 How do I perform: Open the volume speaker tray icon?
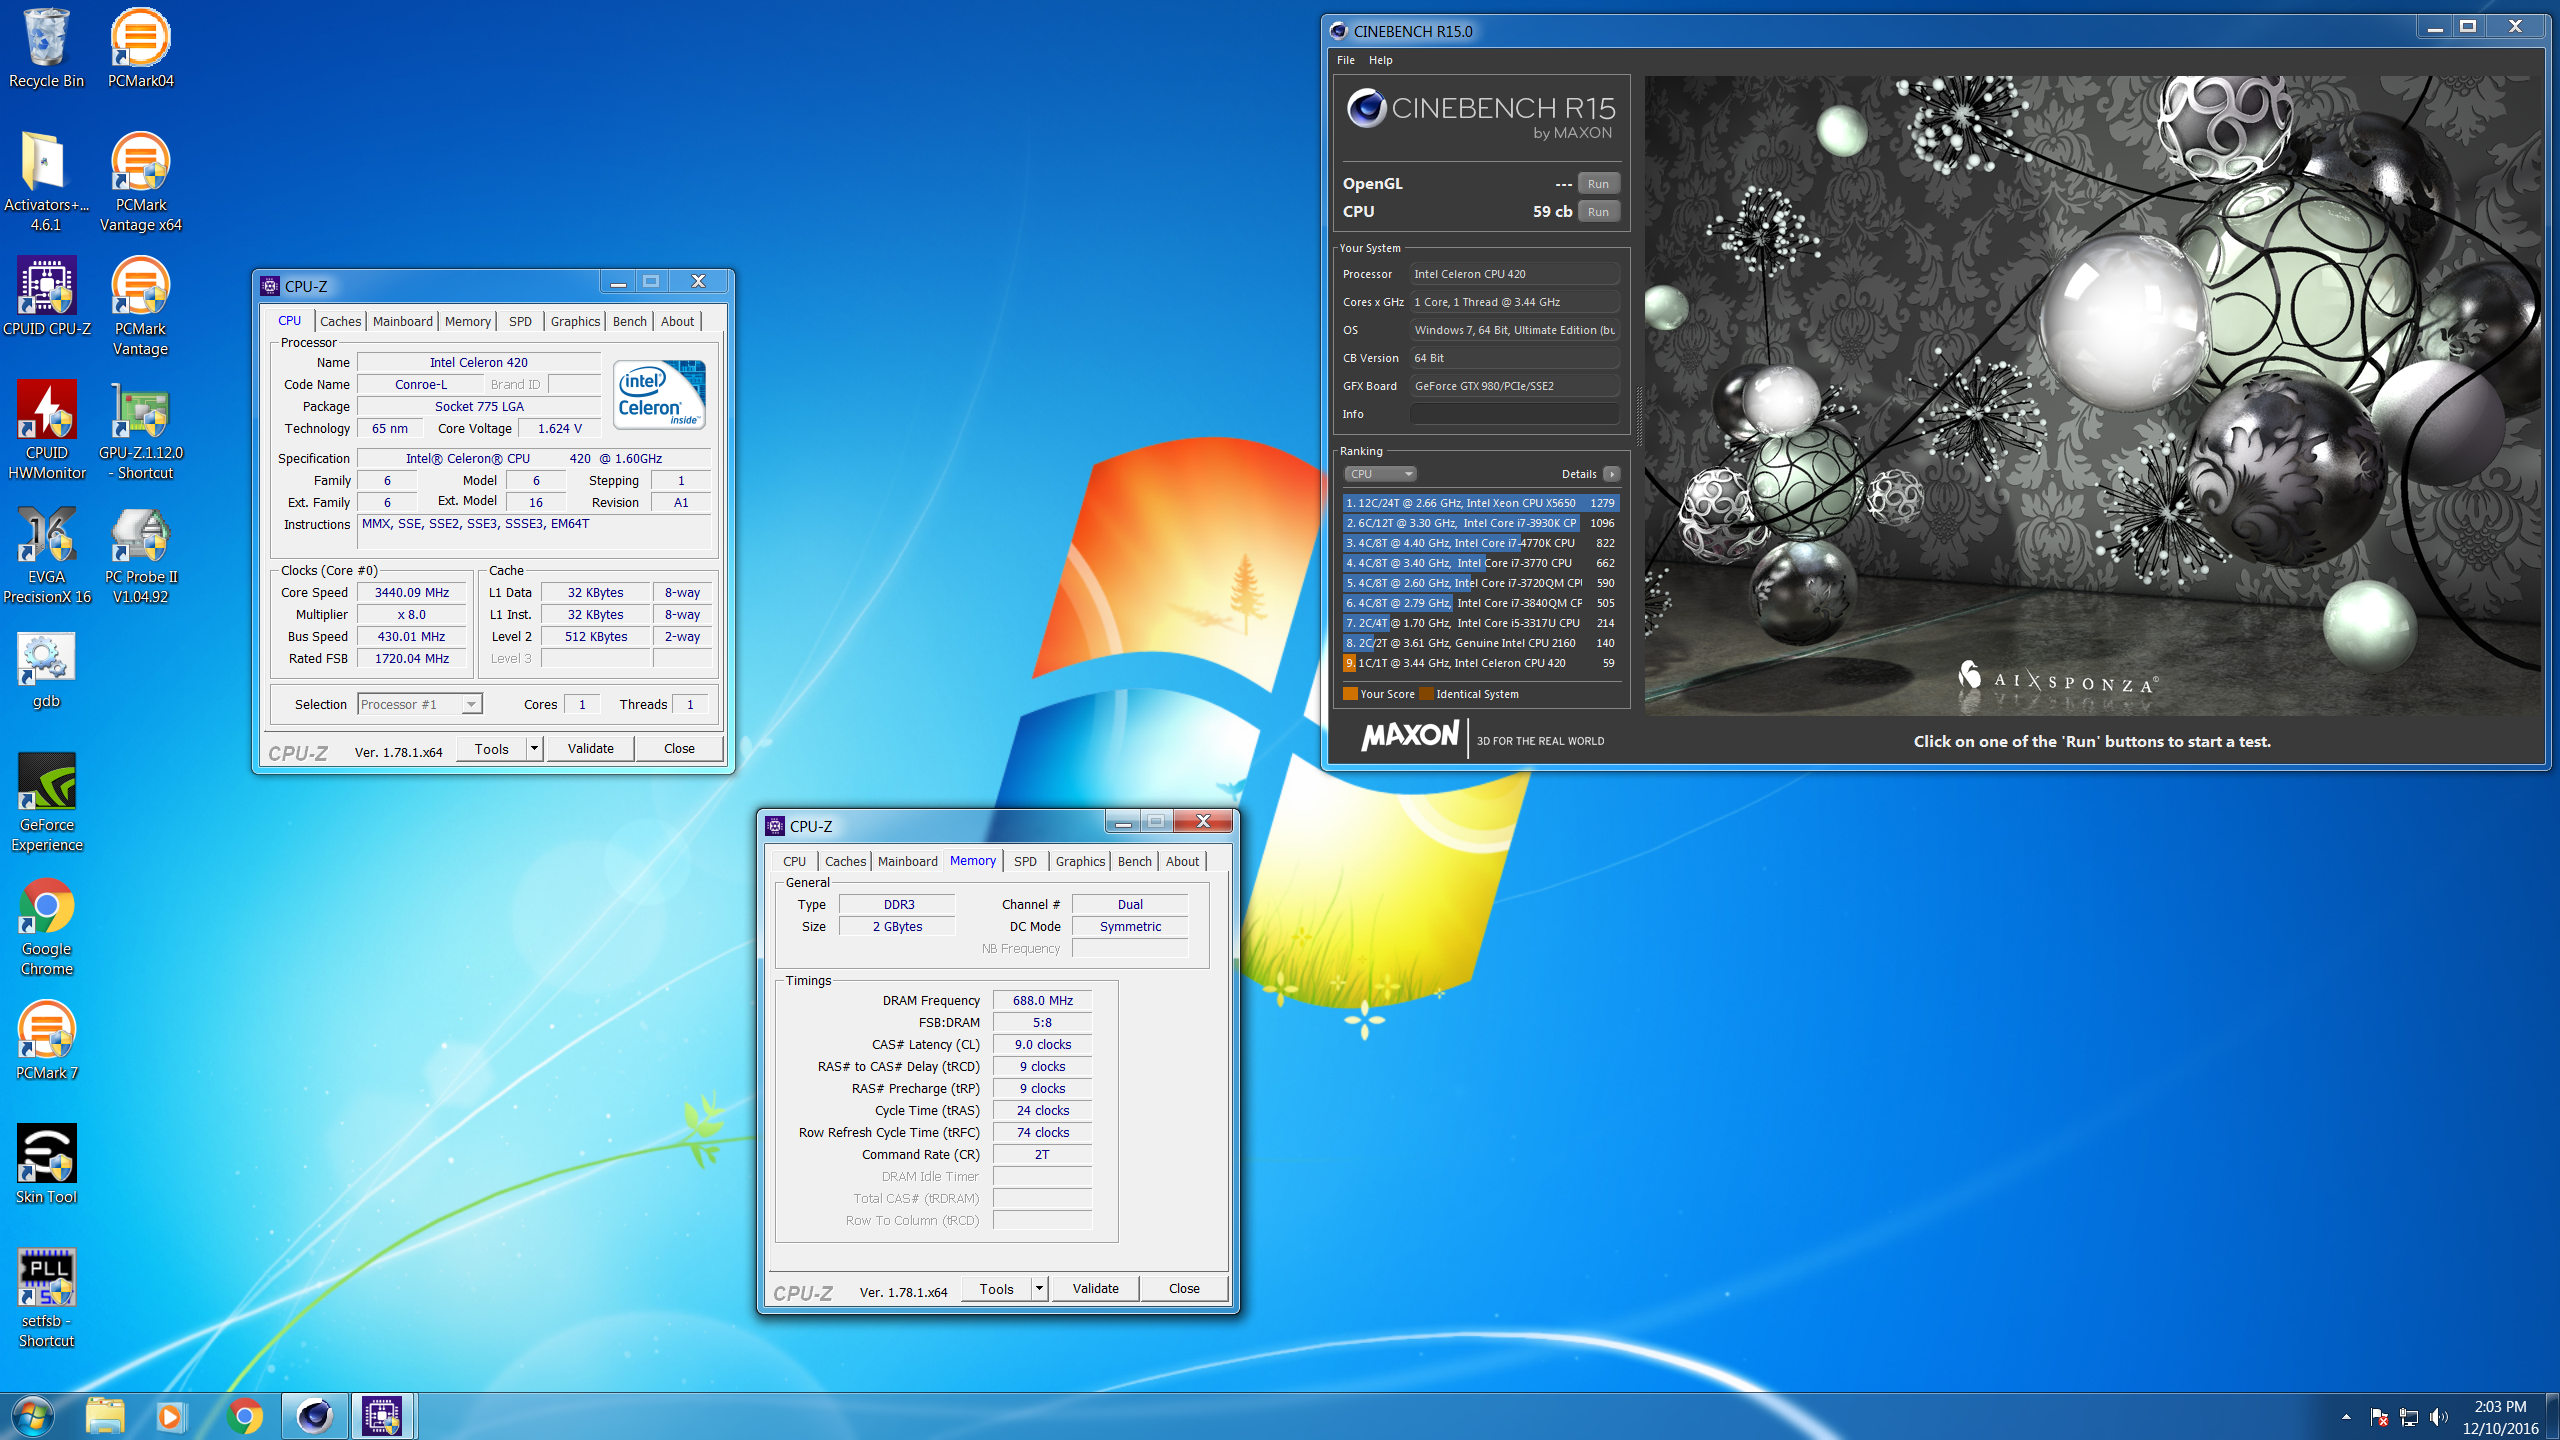(x=2438, y=1417)
